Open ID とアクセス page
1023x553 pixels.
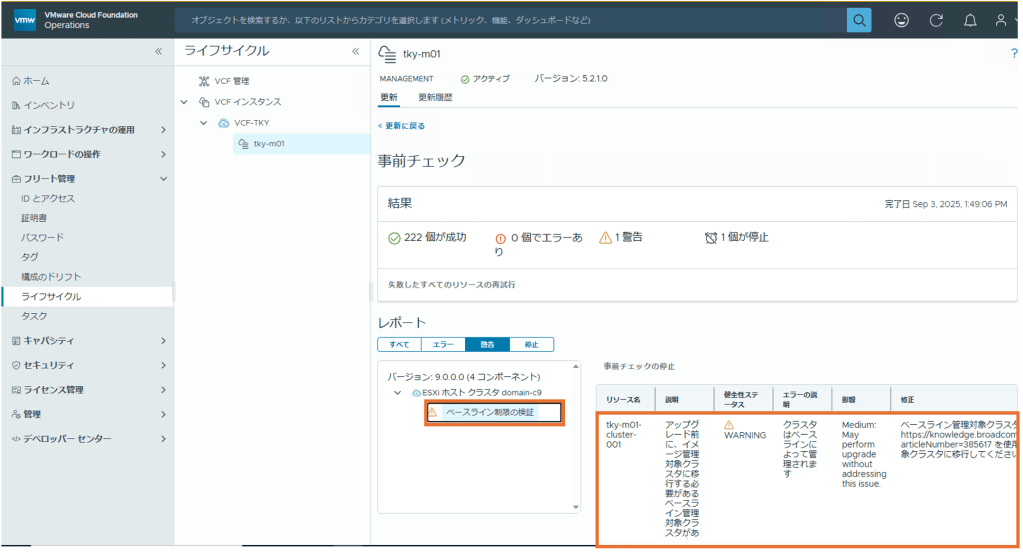click(x=48, y=198)
